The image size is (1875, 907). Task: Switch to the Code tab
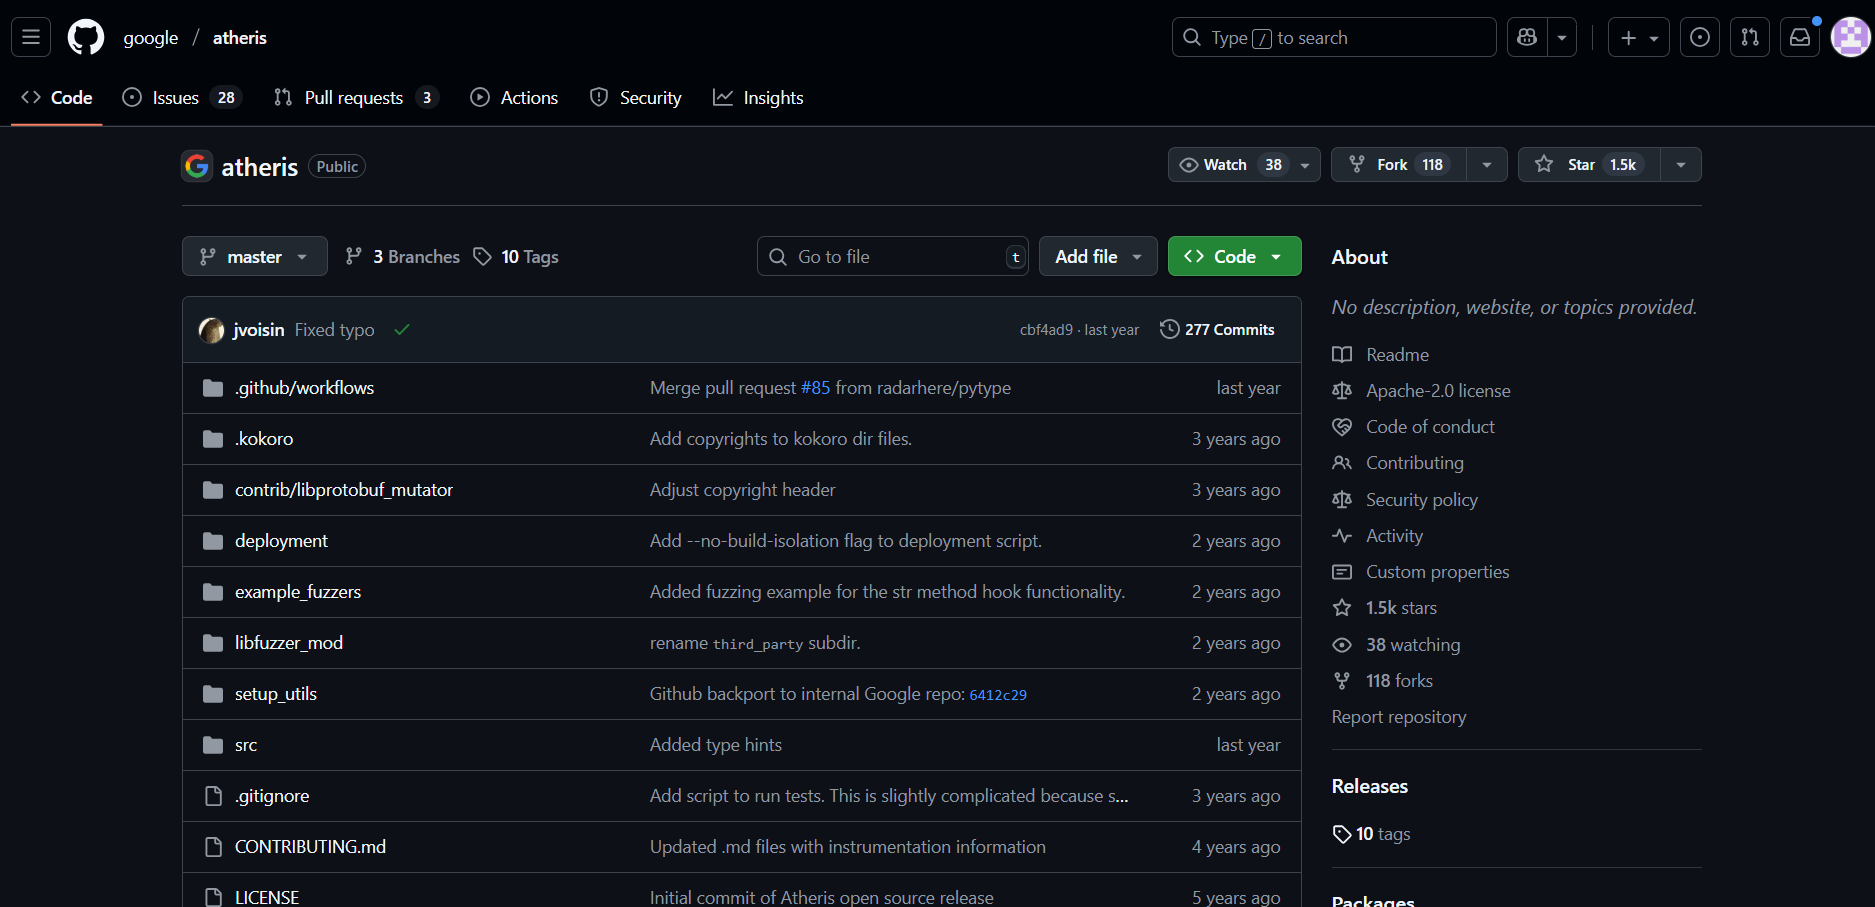pyautogui.click(x=57, y=97)
